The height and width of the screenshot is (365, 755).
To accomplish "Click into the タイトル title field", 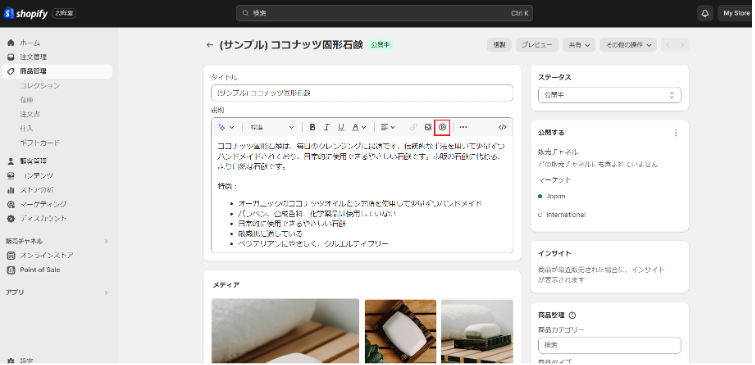I will coord(362,93).
